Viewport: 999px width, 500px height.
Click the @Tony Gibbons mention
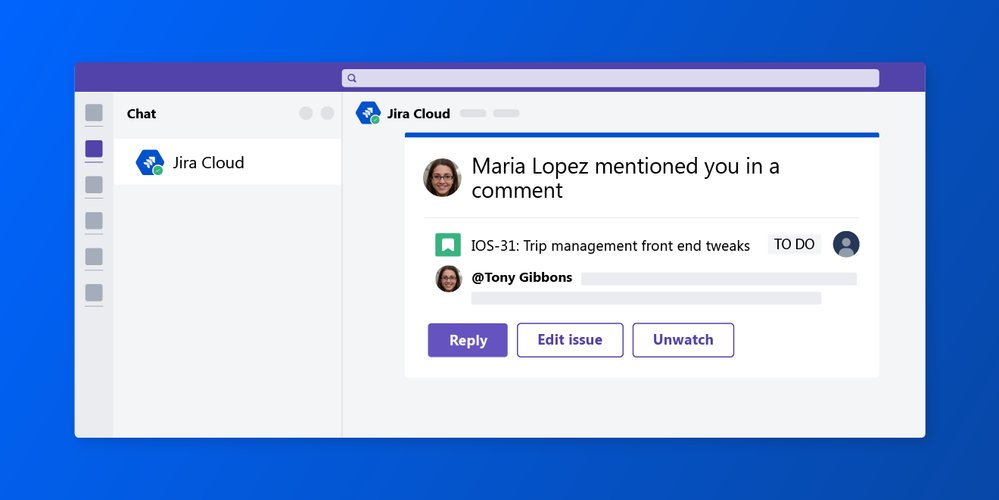522,278
